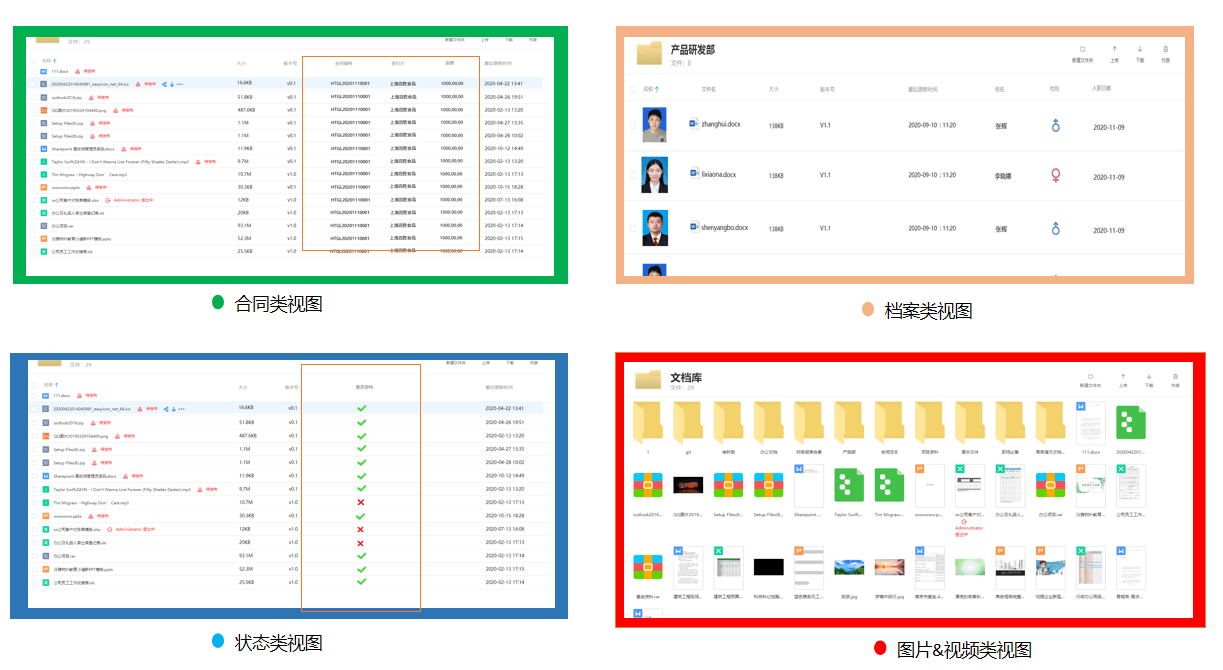Click 入职日期 column header
1223x670 pixels.
tap(1101, 89)
